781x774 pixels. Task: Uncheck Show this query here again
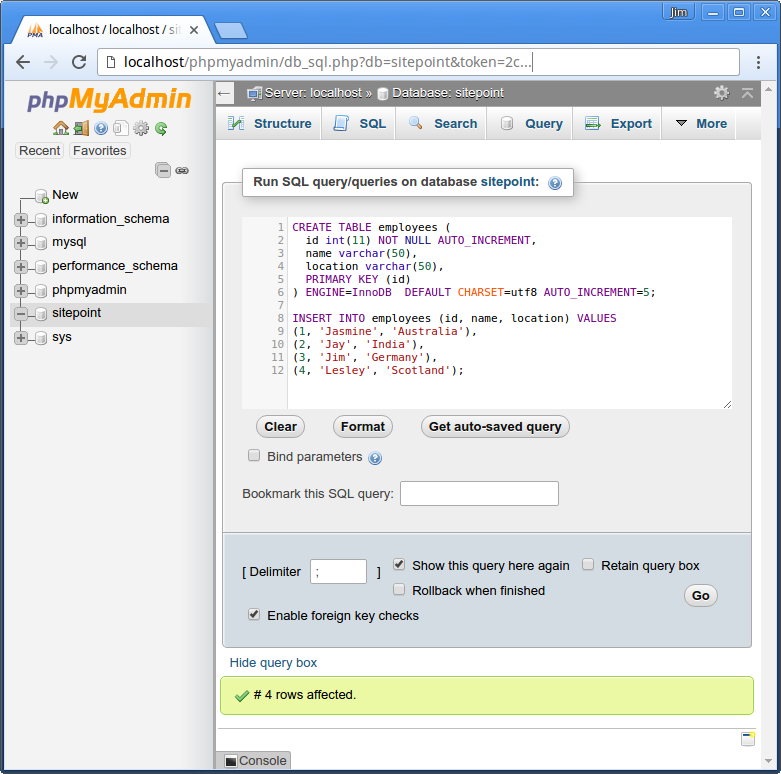(399, 564)
